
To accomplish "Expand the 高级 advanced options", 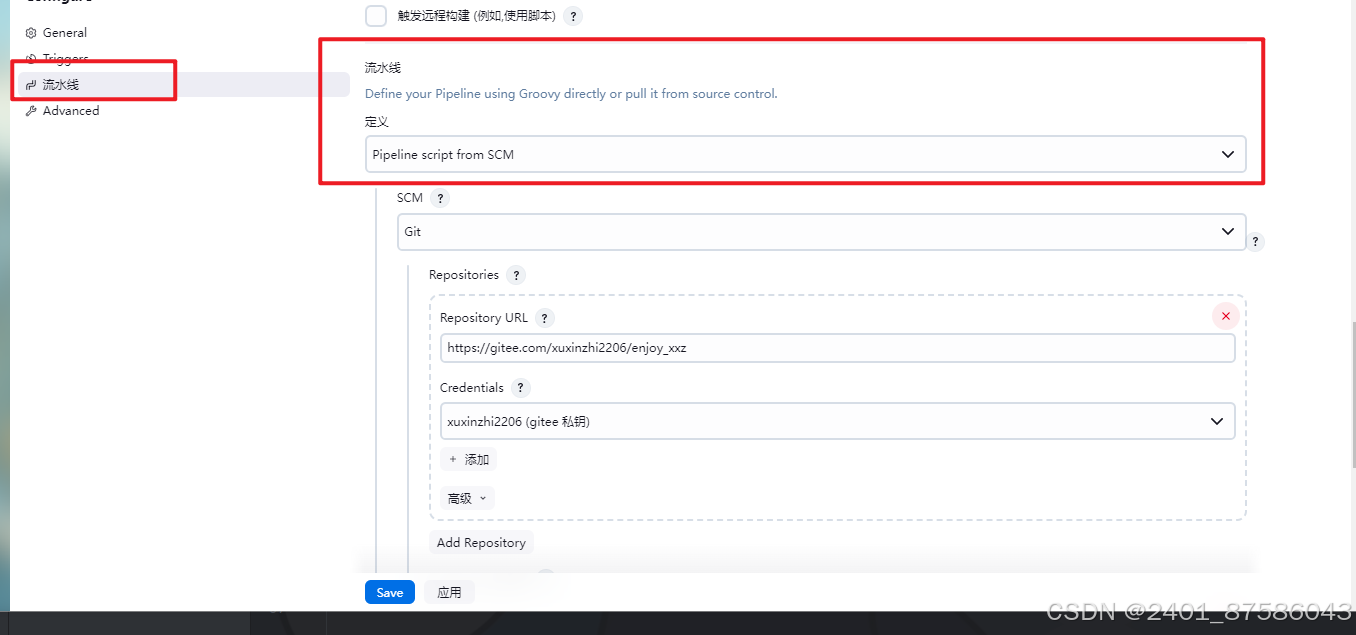I will pyautogui.click(x=466, y=497).
